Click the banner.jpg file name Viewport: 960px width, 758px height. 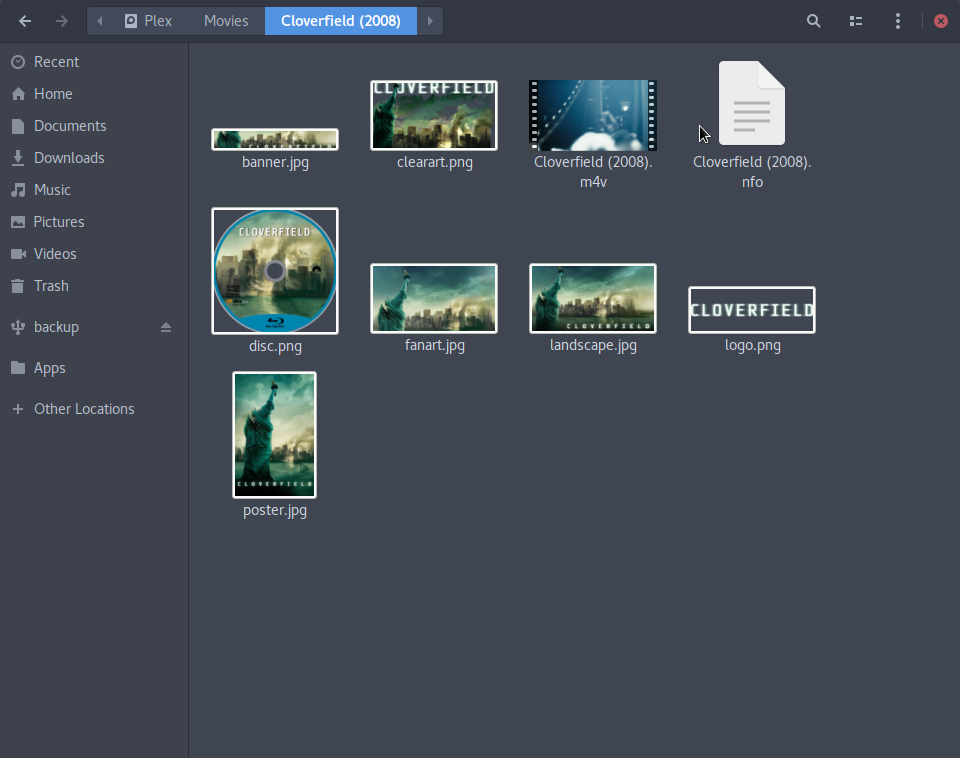tap(276, 162)
